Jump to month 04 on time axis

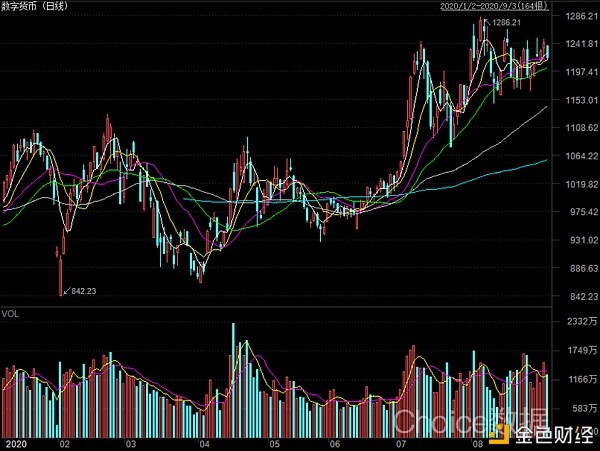click(x=204, y=441)
